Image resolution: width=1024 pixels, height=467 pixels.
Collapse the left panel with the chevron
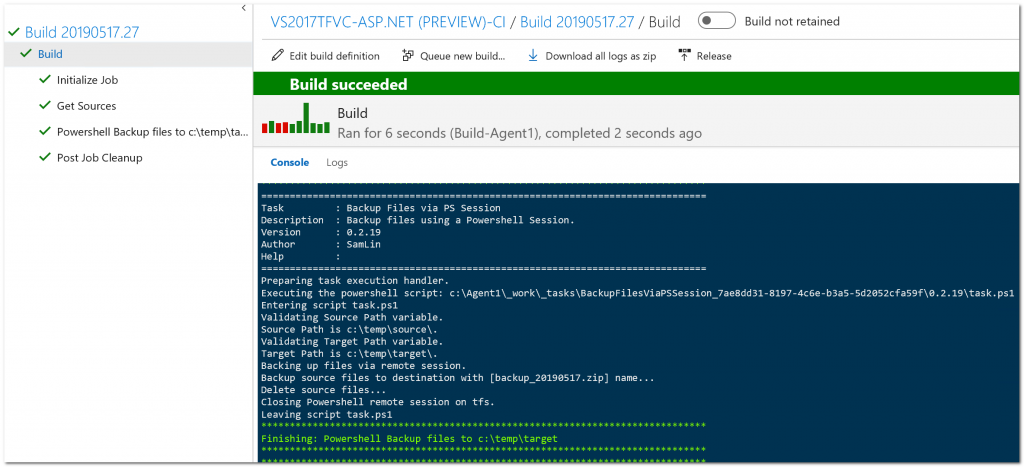[244, 8]
